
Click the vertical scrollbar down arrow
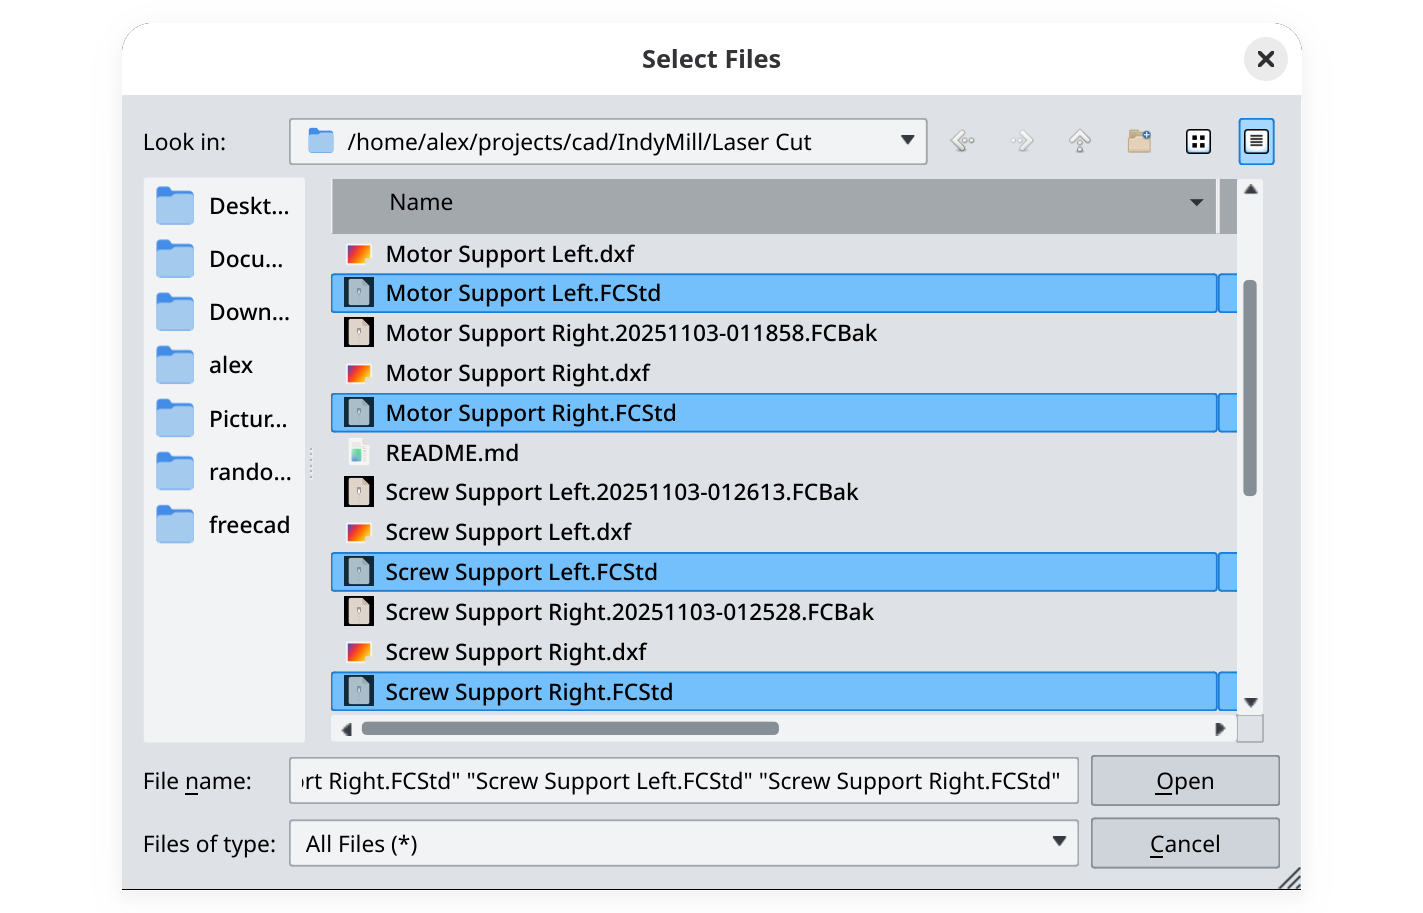1250,702
